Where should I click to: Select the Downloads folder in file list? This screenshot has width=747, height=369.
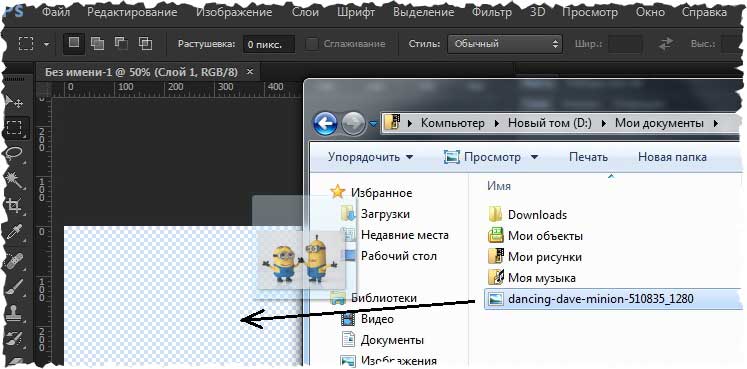(x=537, y=215)
